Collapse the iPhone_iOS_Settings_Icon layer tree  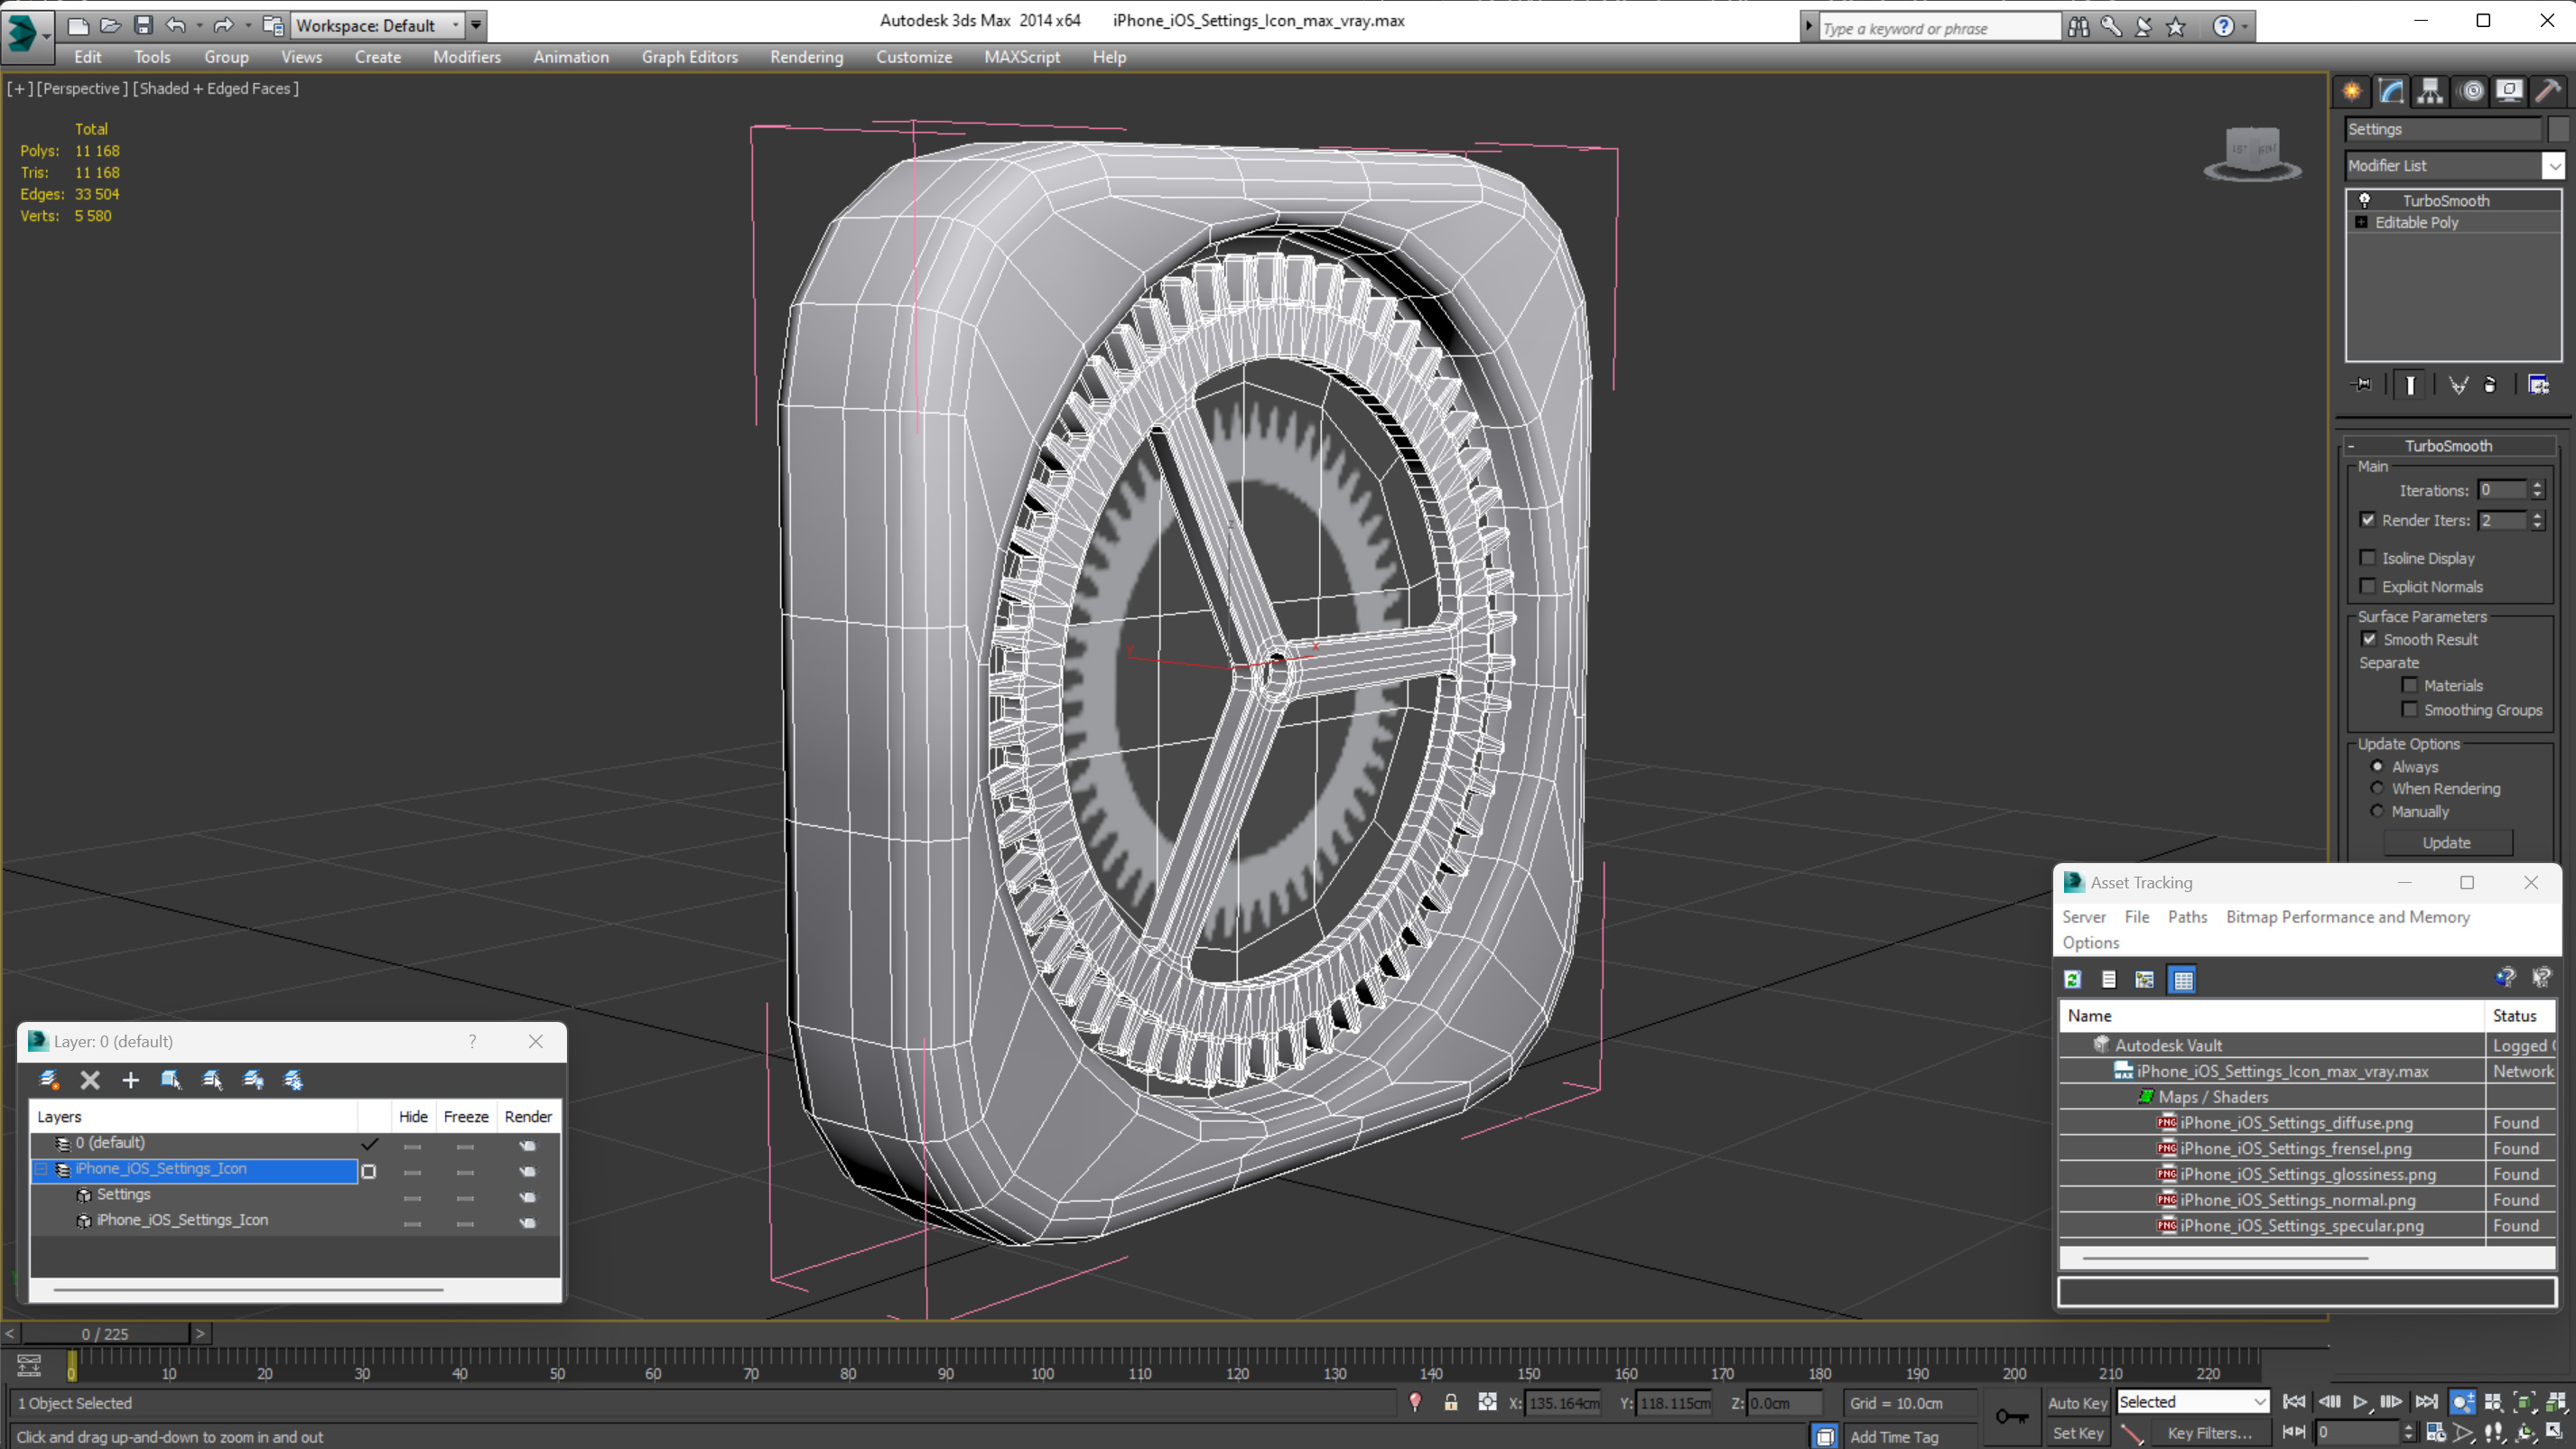[42, 1168]
